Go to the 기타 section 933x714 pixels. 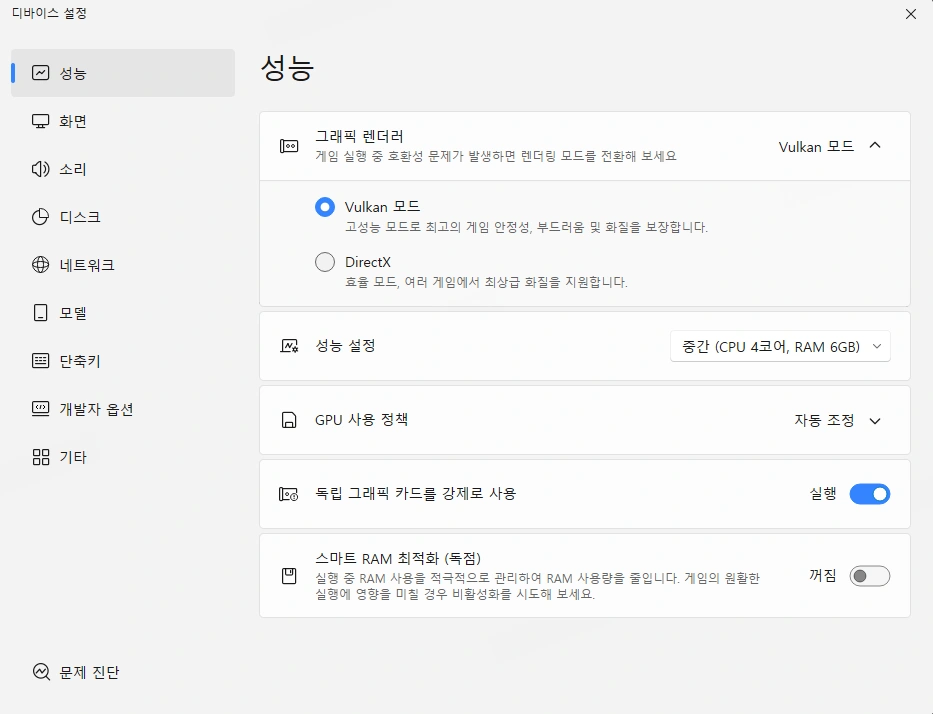pyautogui.click(x=123, y=457)
